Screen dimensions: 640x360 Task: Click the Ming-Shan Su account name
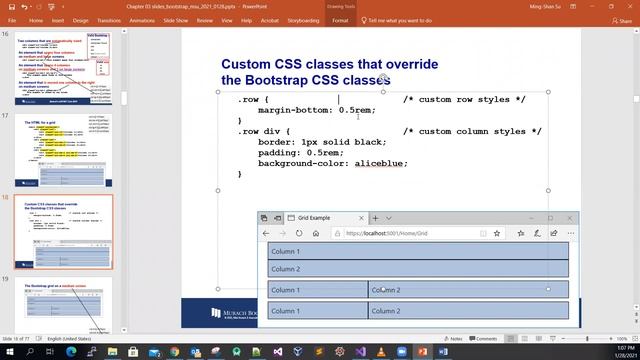coord(545,7)
